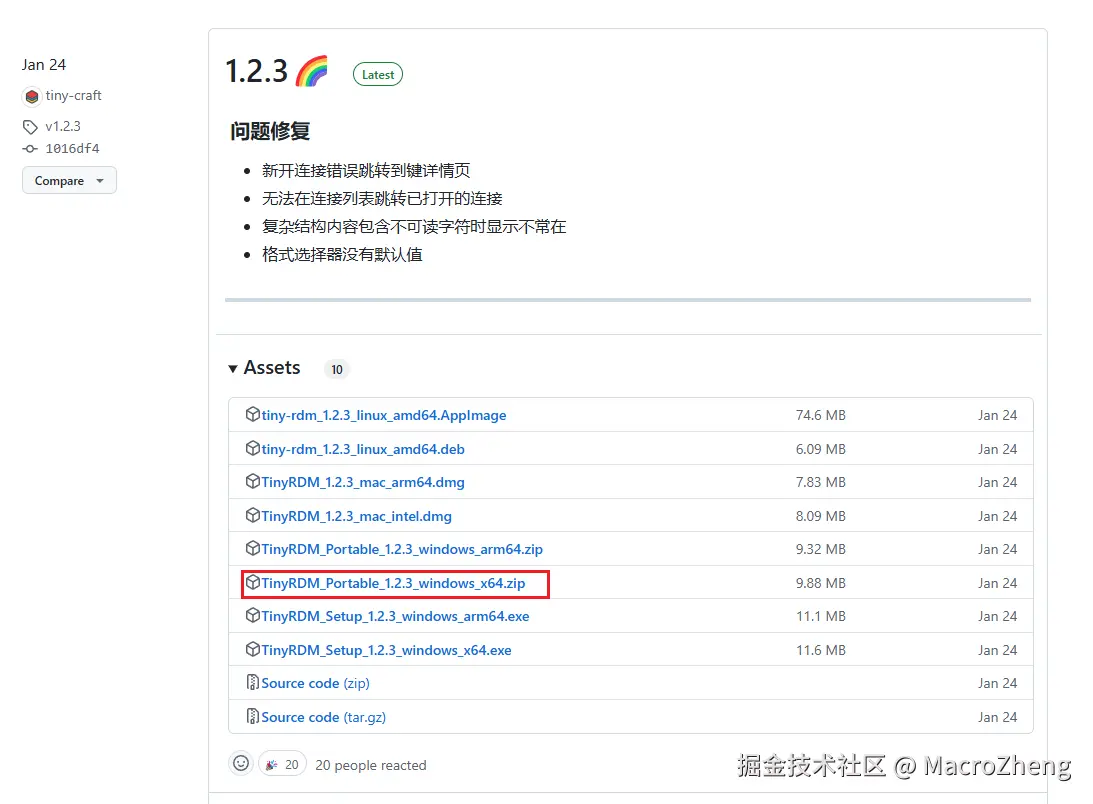Screen dimensions: 1093x804
Task: Click package icon for Setup windows_arm64.exe
Action: tap(253, 615)
